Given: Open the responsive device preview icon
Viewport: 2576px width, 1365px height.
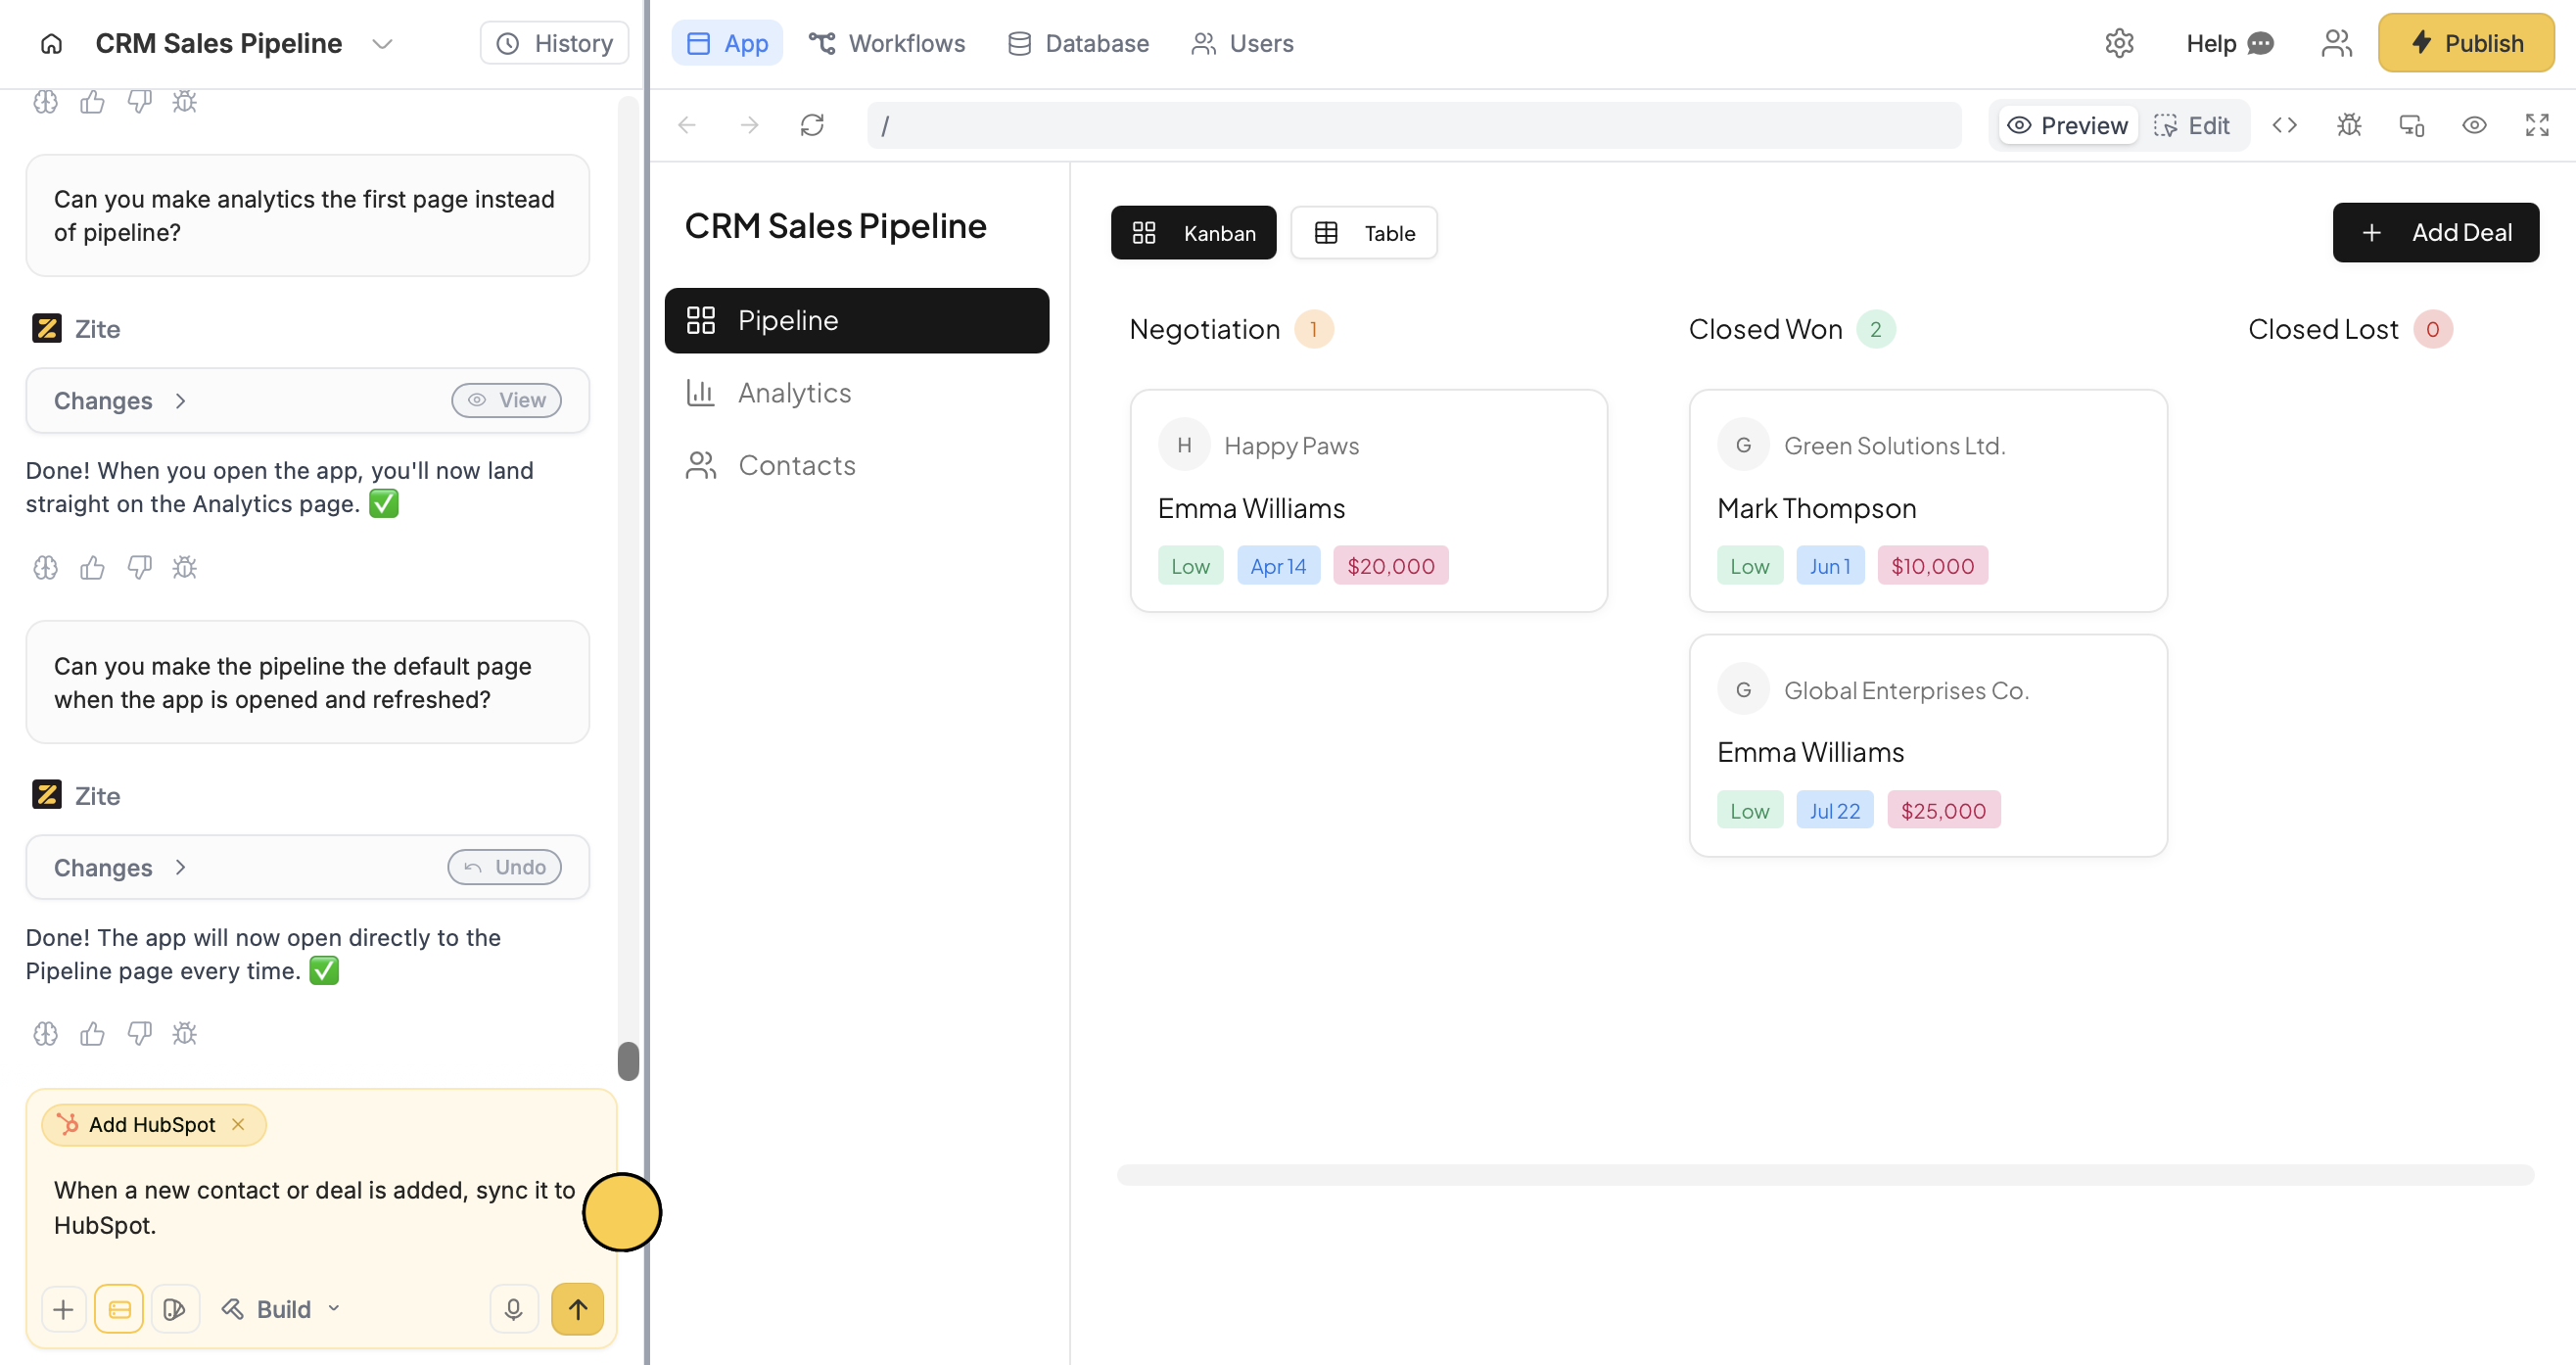Looking at the screenshot, I should pos(2411,125).
